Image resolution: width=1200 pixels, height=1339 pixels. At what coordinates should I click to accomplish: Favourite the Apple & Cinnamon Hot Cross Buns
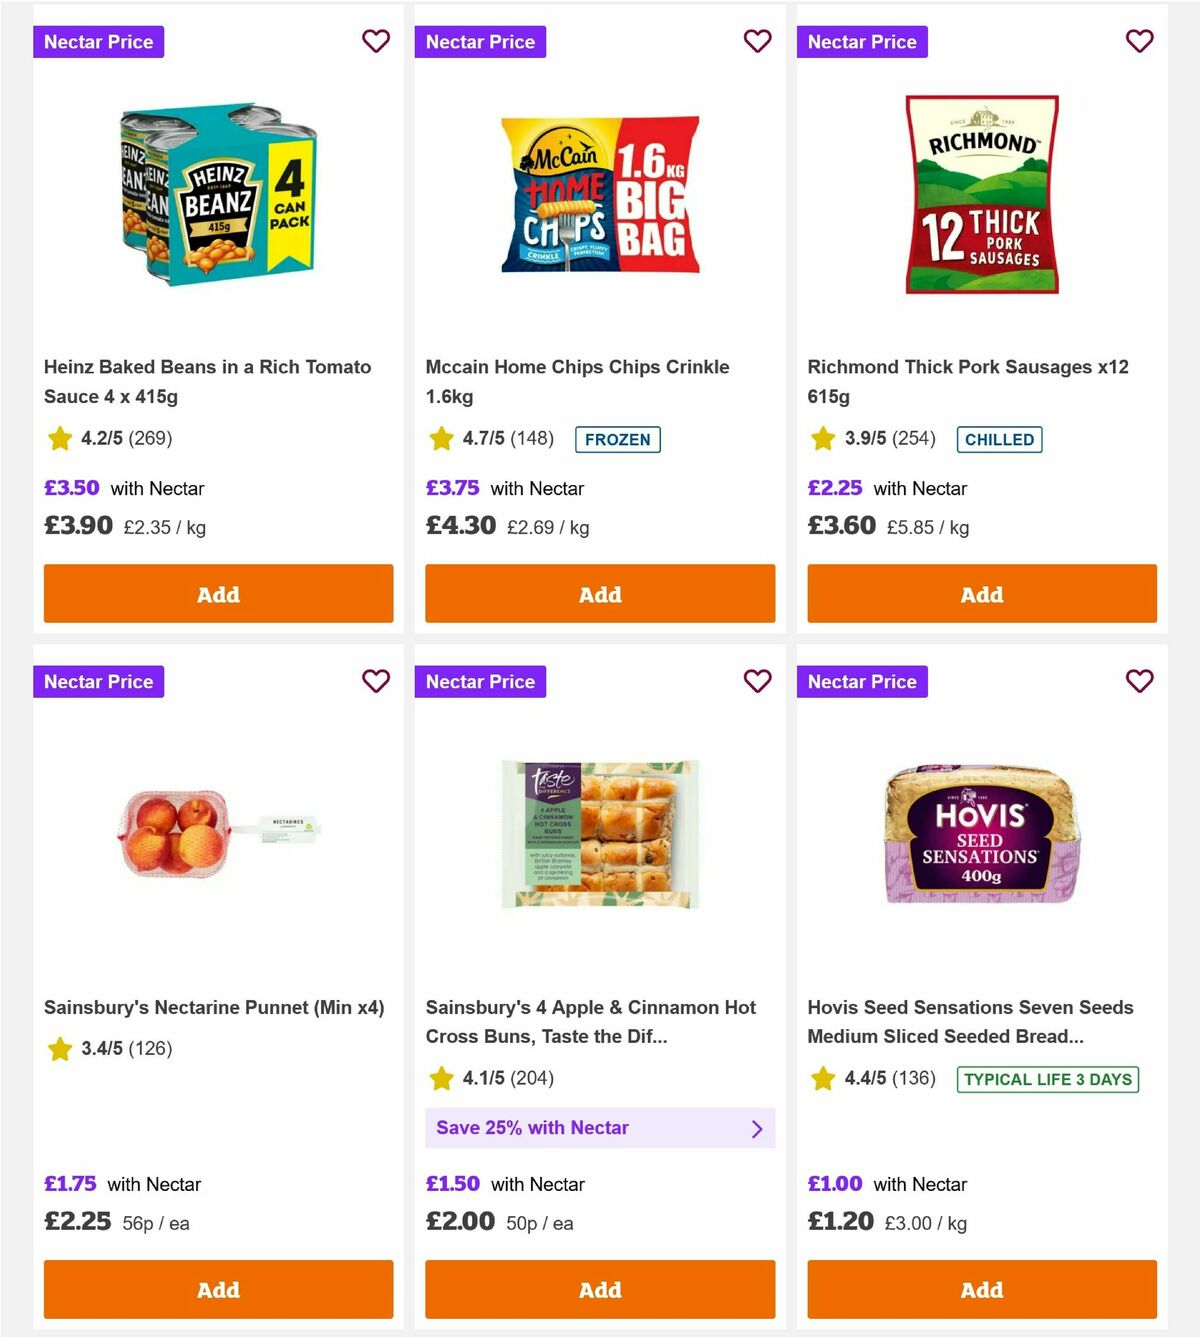(758, 680)
